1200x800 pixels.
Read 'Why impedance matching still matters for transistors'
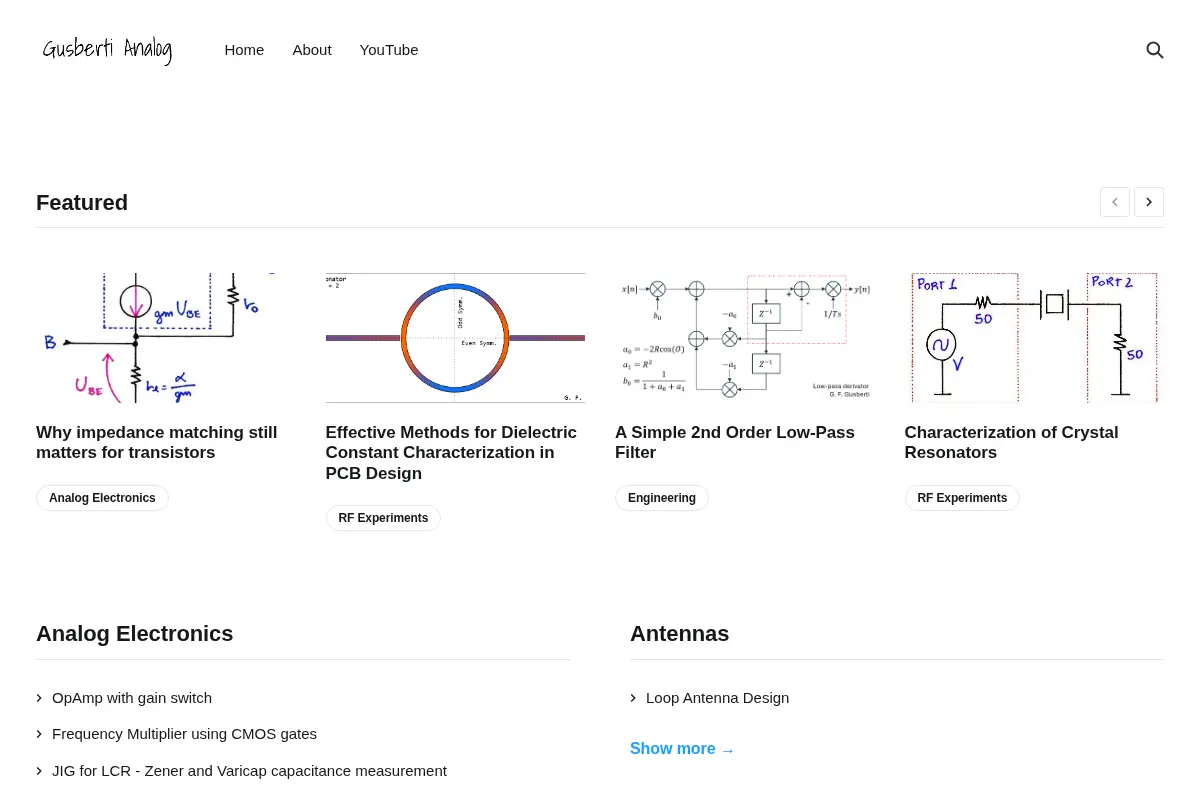point(157,442)
